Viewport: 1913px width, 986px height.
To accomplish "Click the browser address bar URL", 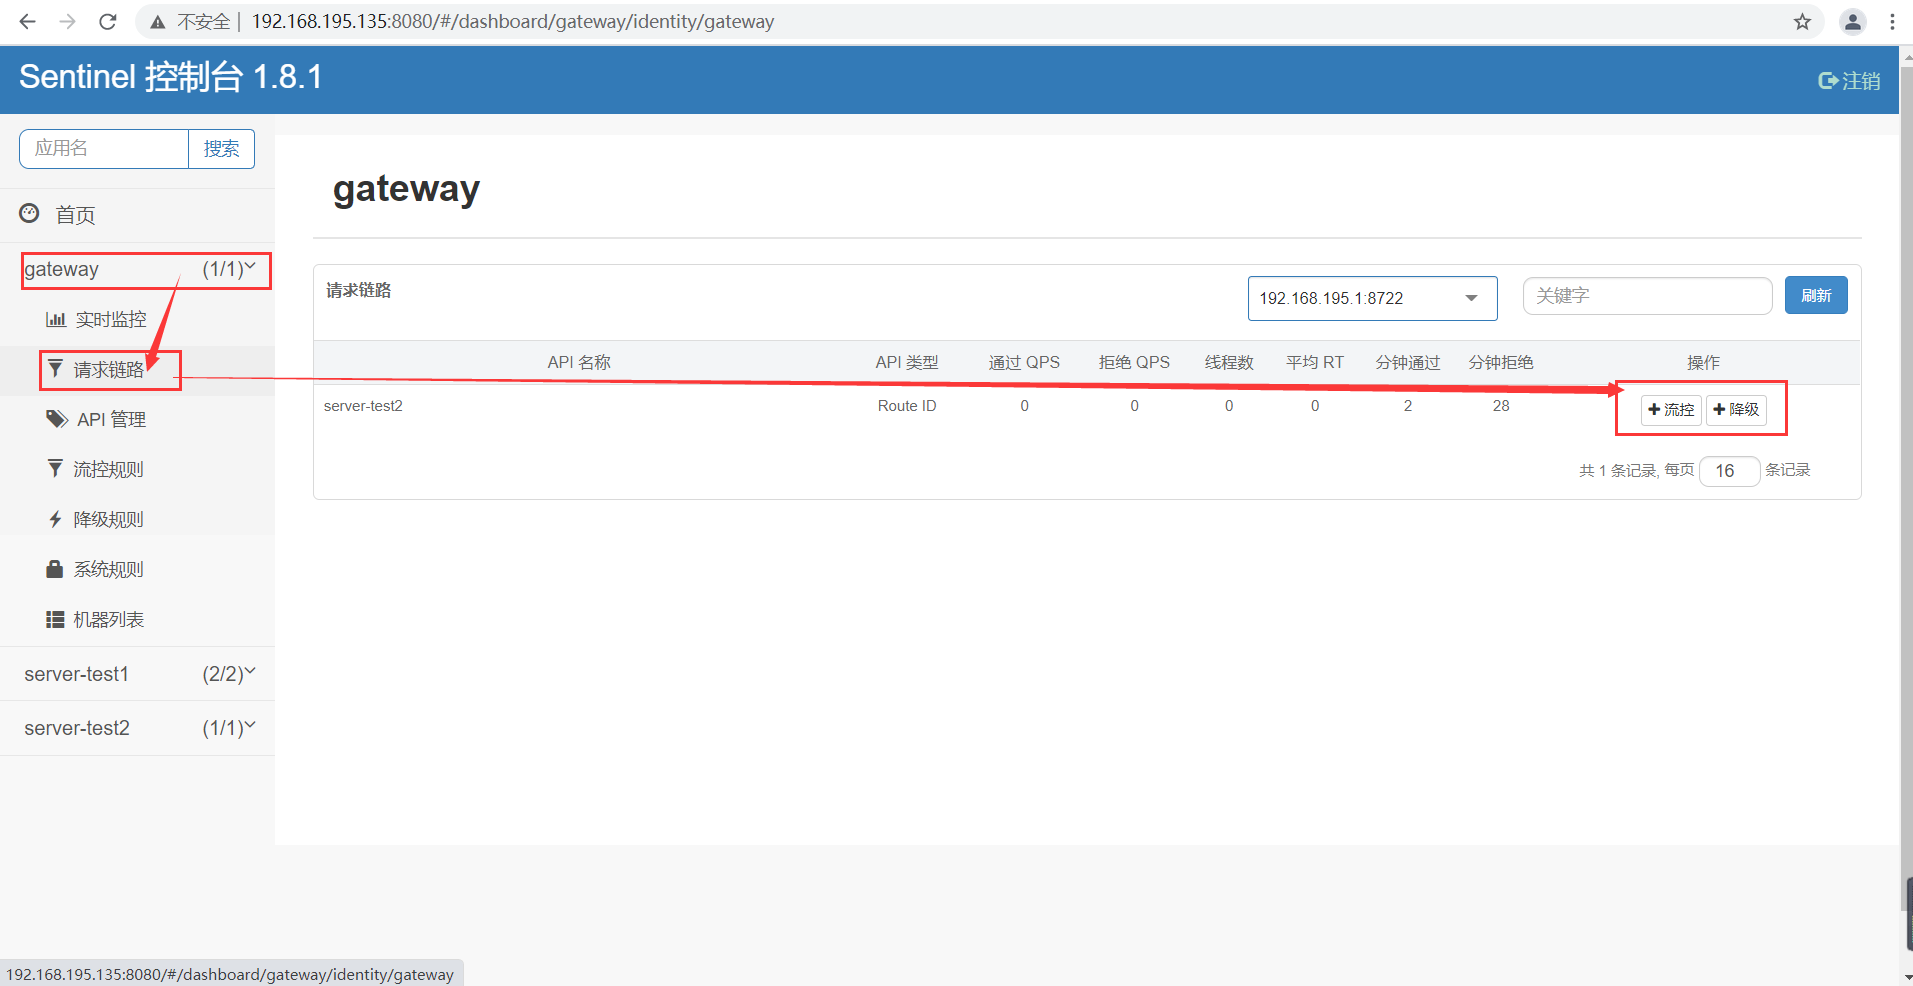I will 513,22.
